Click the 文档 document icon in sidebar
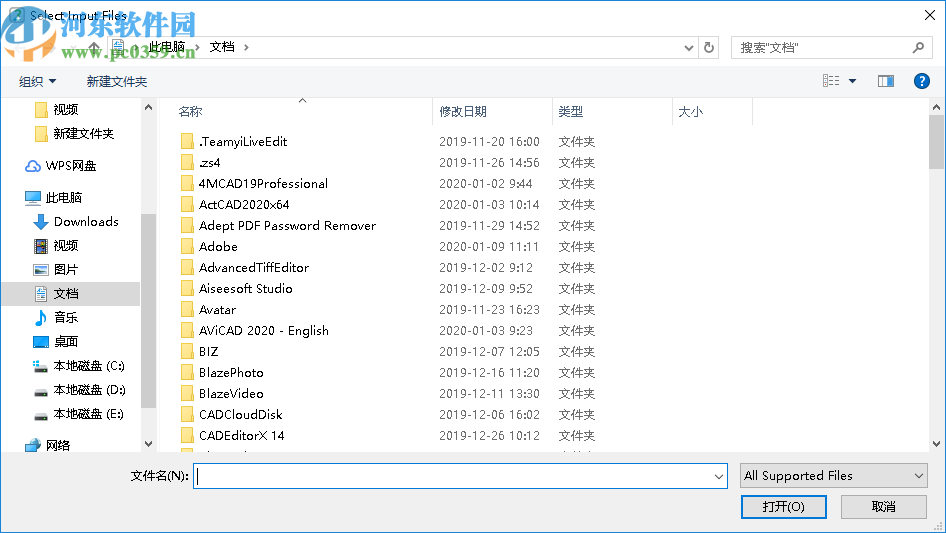Viewport: 946px width, 533px height. (40, 294)
